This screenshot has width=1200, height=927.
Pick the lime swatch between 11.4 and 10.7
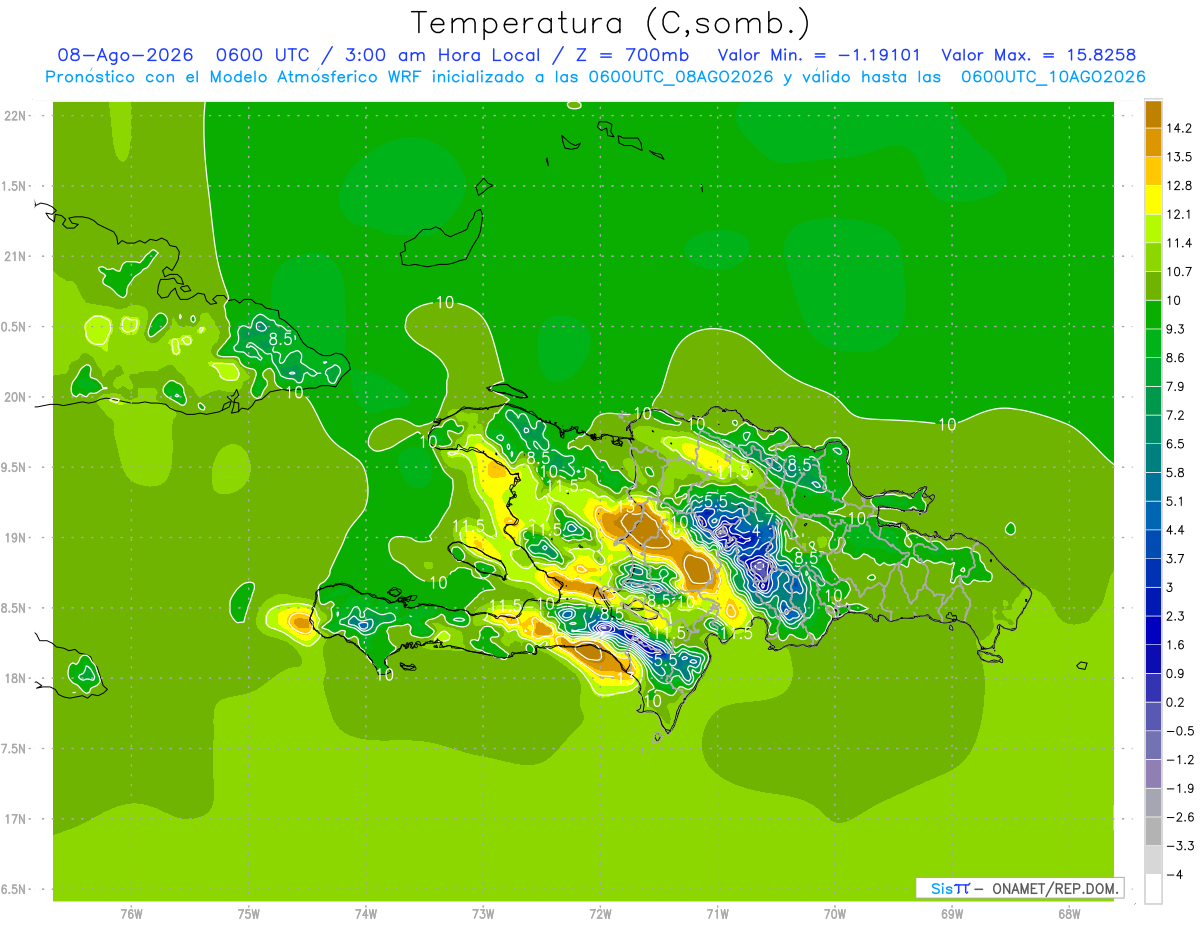pos(1153,257)
